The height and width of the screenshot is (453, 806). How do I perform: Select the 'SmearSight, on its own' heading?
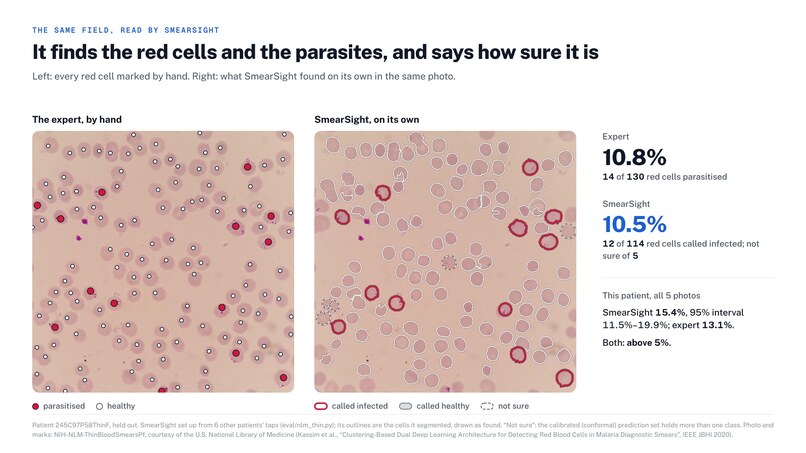367,119
